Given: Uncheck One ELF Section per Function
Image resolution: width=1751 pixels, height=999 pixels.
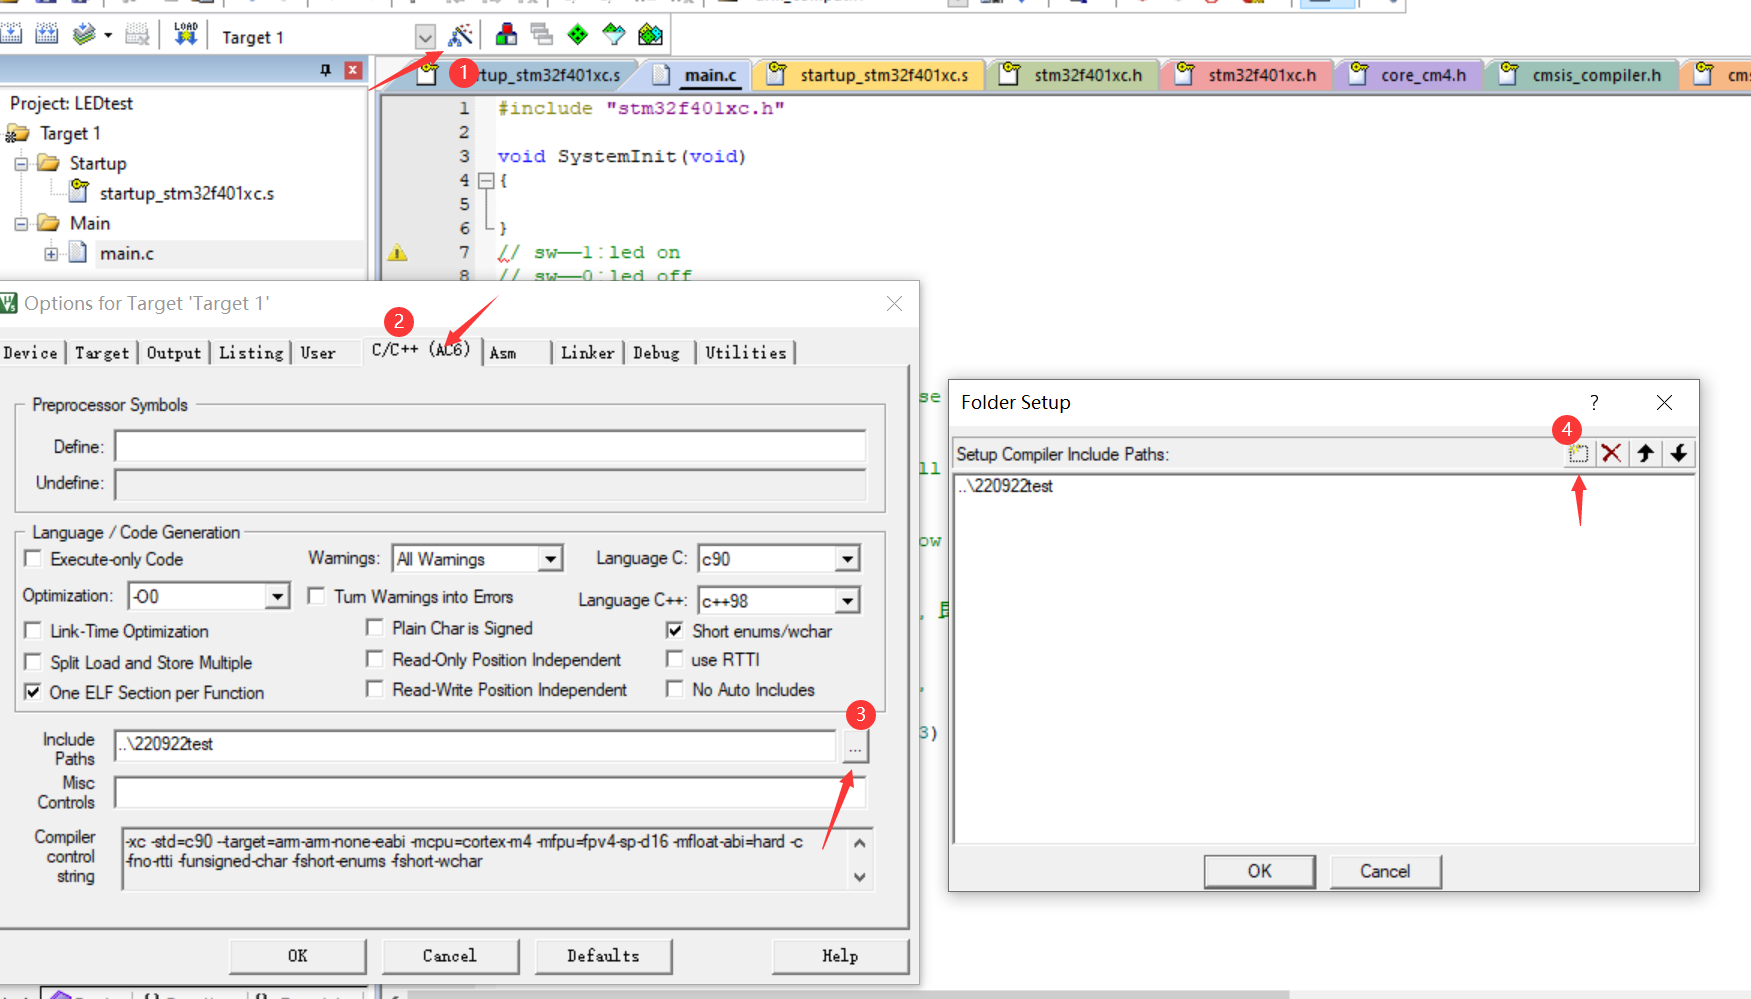Looking at the screenshot, I should (33, 692).
